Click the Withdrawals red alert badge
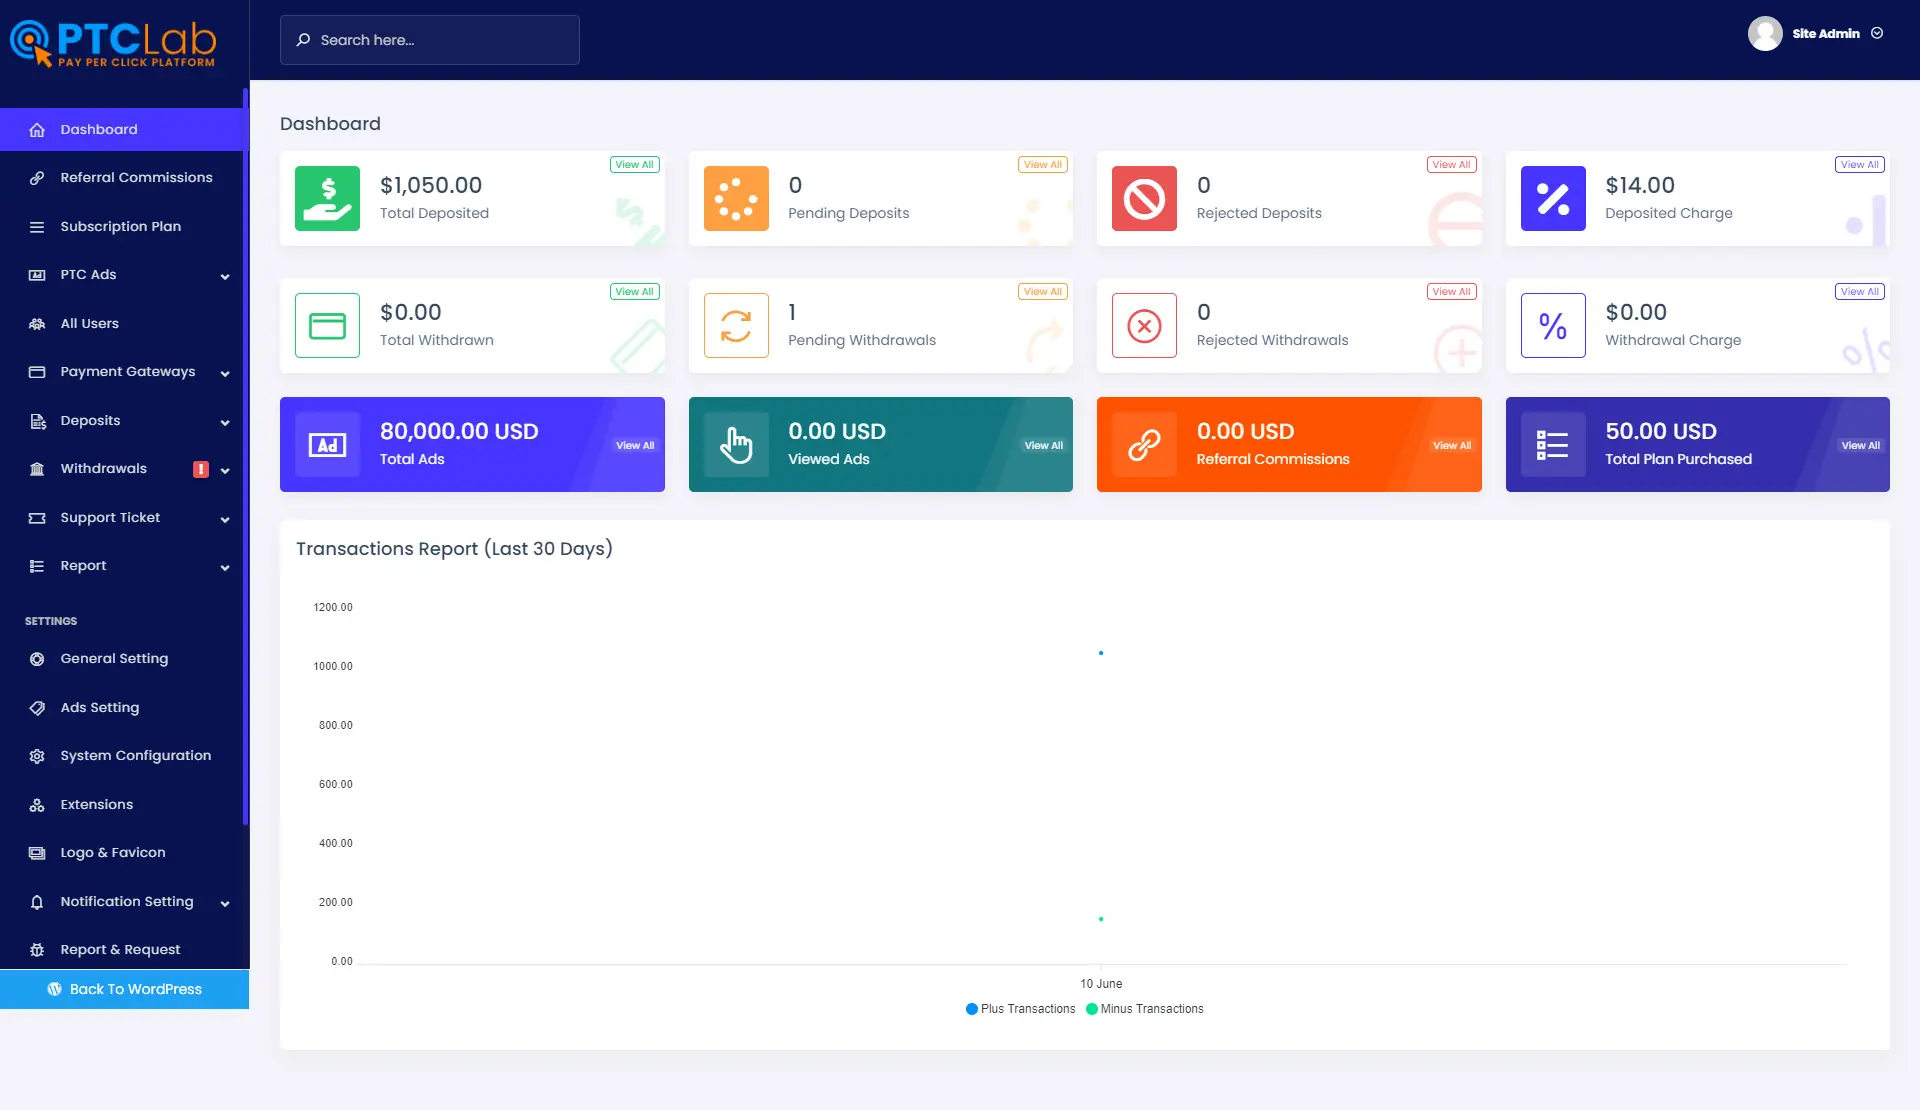 (201, 469)
